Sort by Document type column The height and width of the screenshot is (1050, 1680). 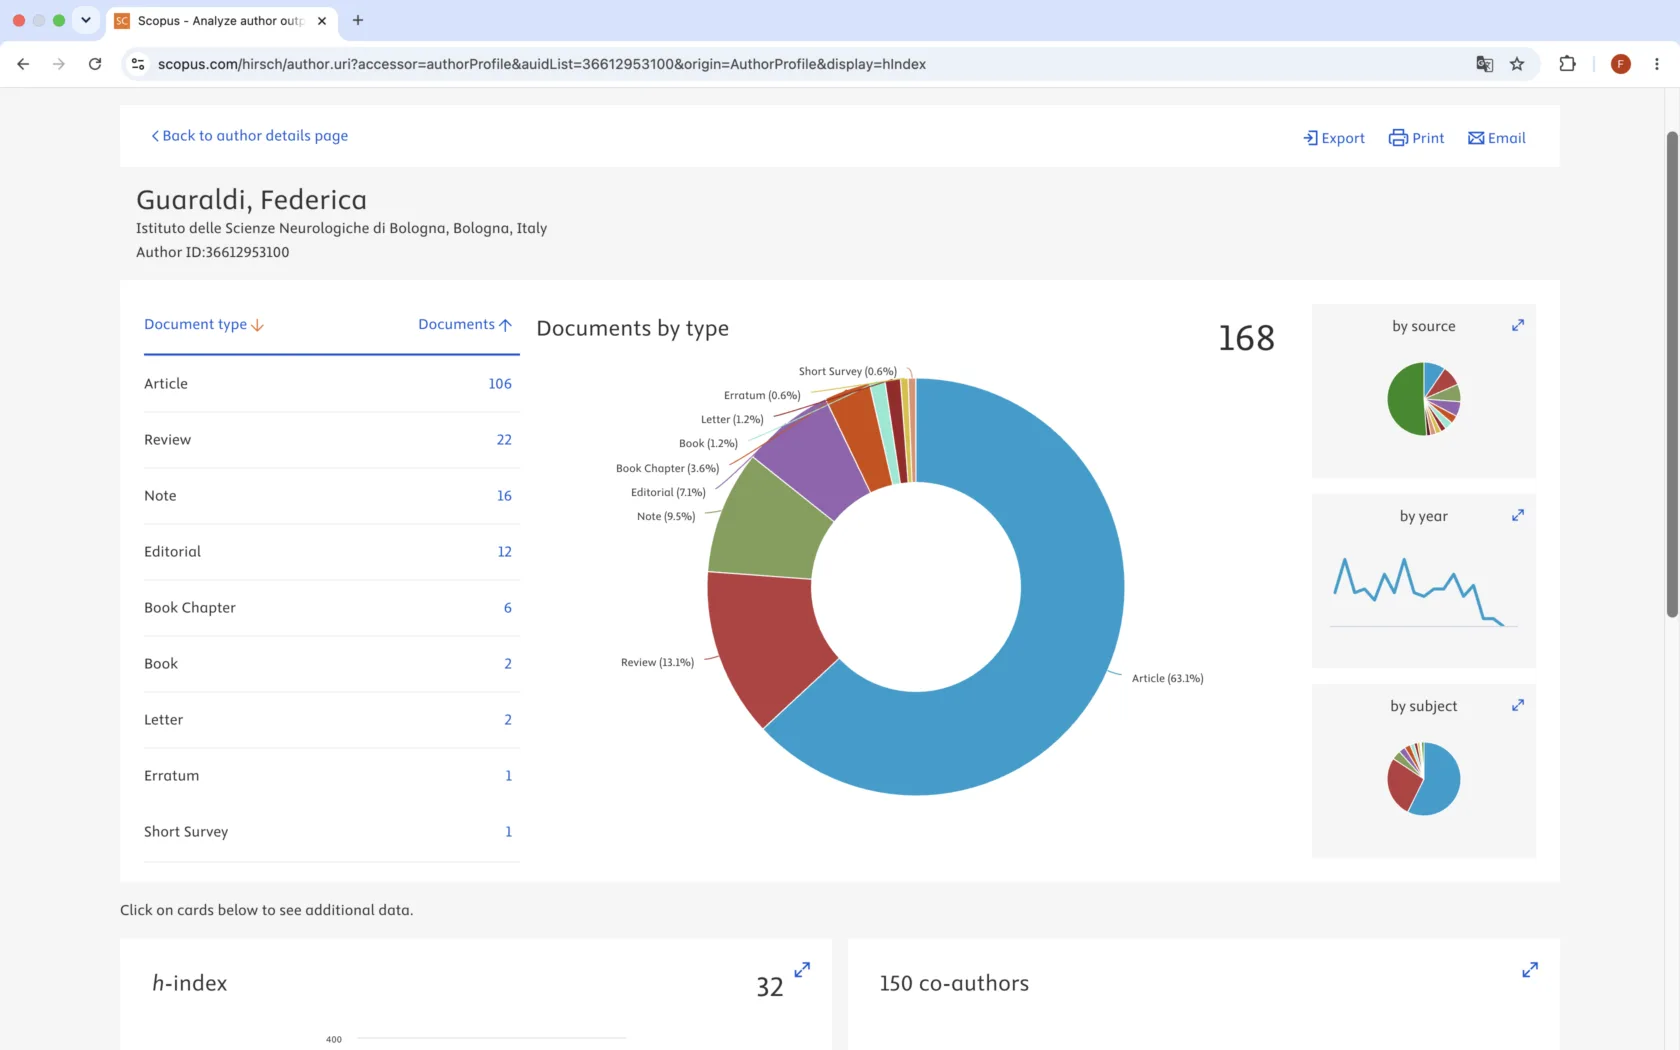[x=204, y=324]
